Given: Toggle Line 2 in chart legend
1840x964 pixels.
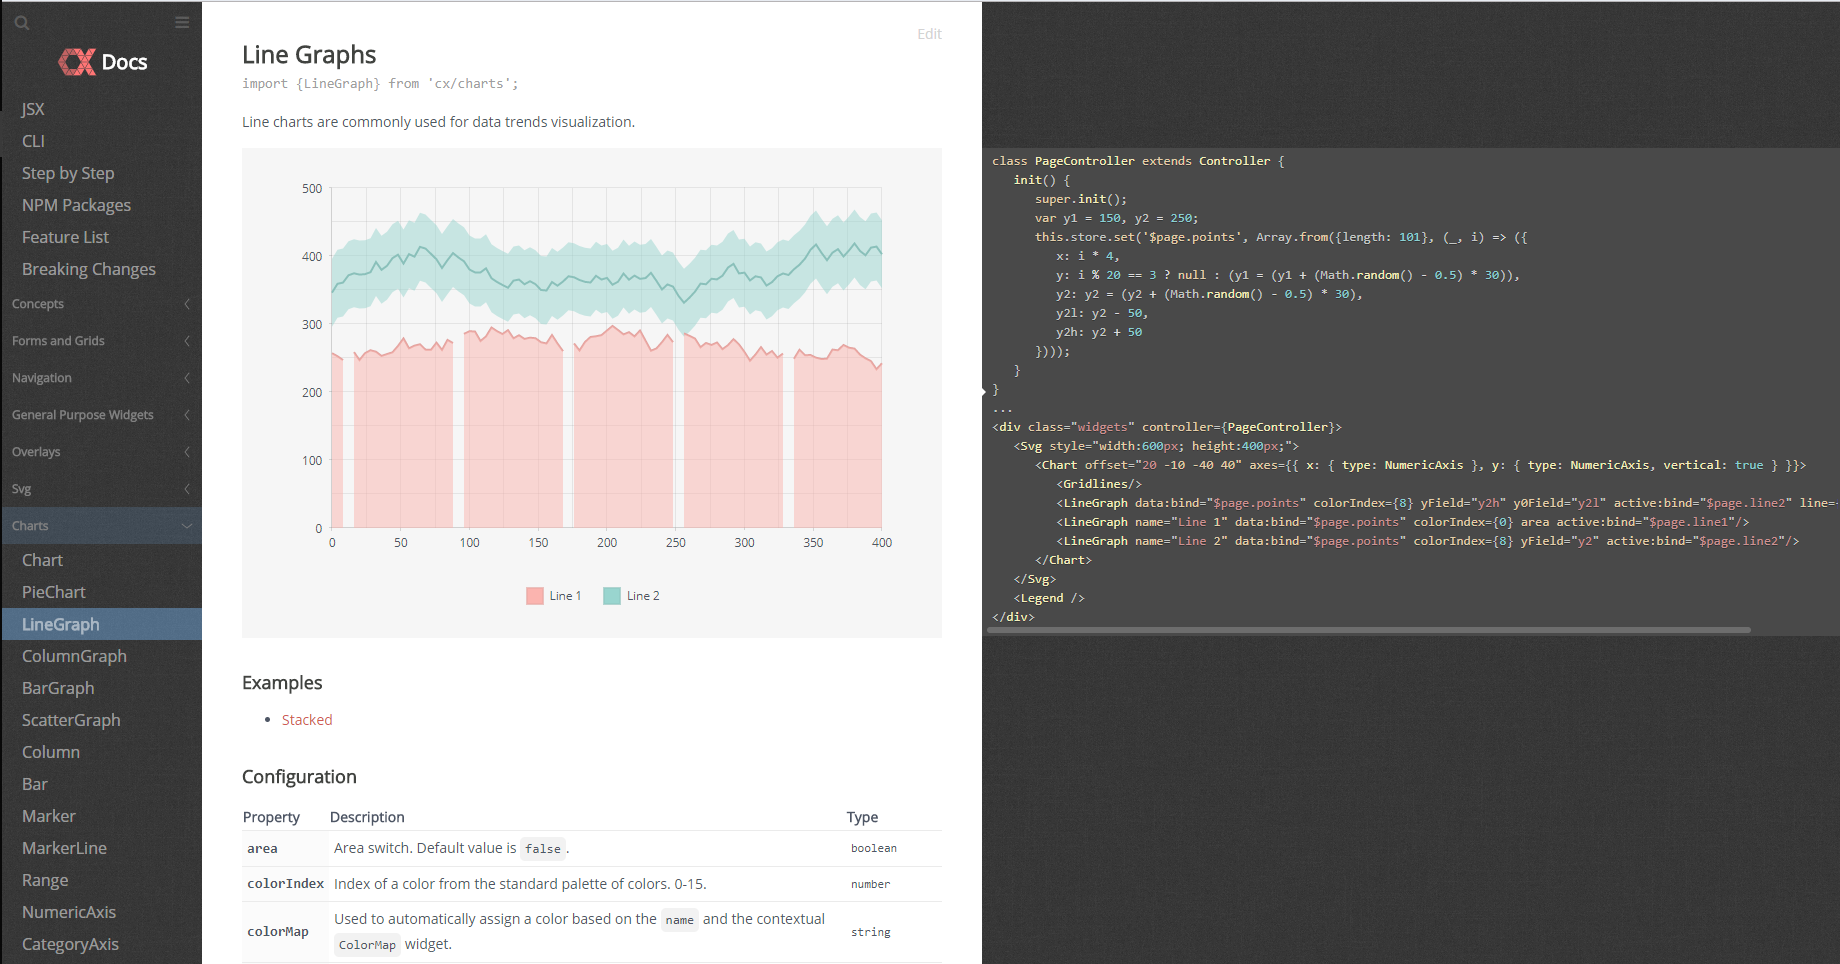Looking at the screenshot, I should tap(632, 596).
